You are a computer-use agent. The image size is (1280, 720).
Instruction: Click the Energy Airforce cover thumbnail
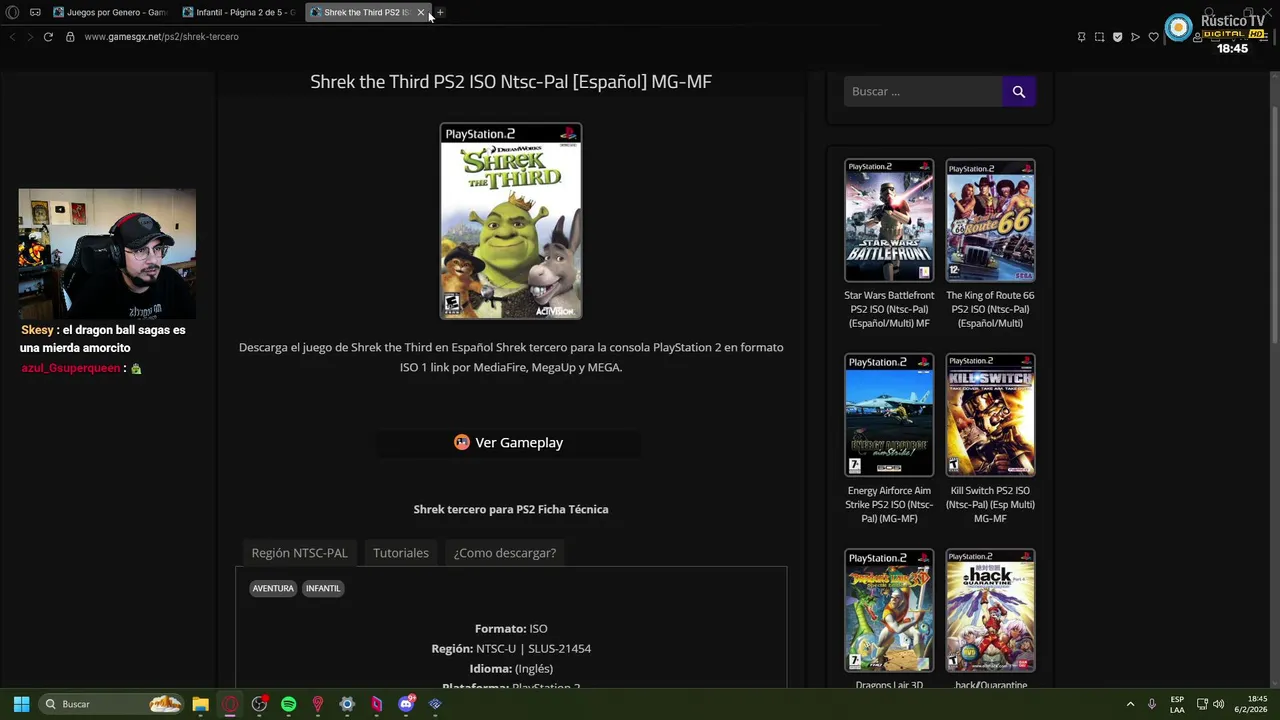coord(889,415)
